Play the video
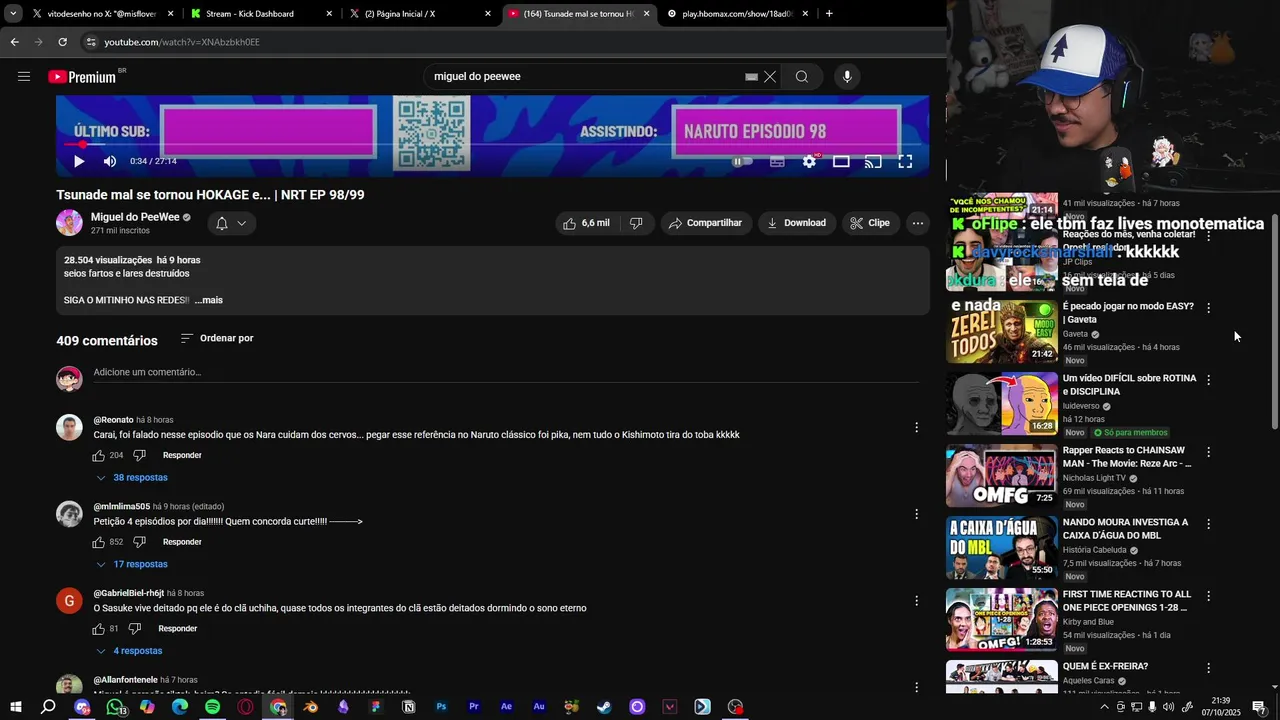The image size is (1280, 720). (x=79, y=161)
